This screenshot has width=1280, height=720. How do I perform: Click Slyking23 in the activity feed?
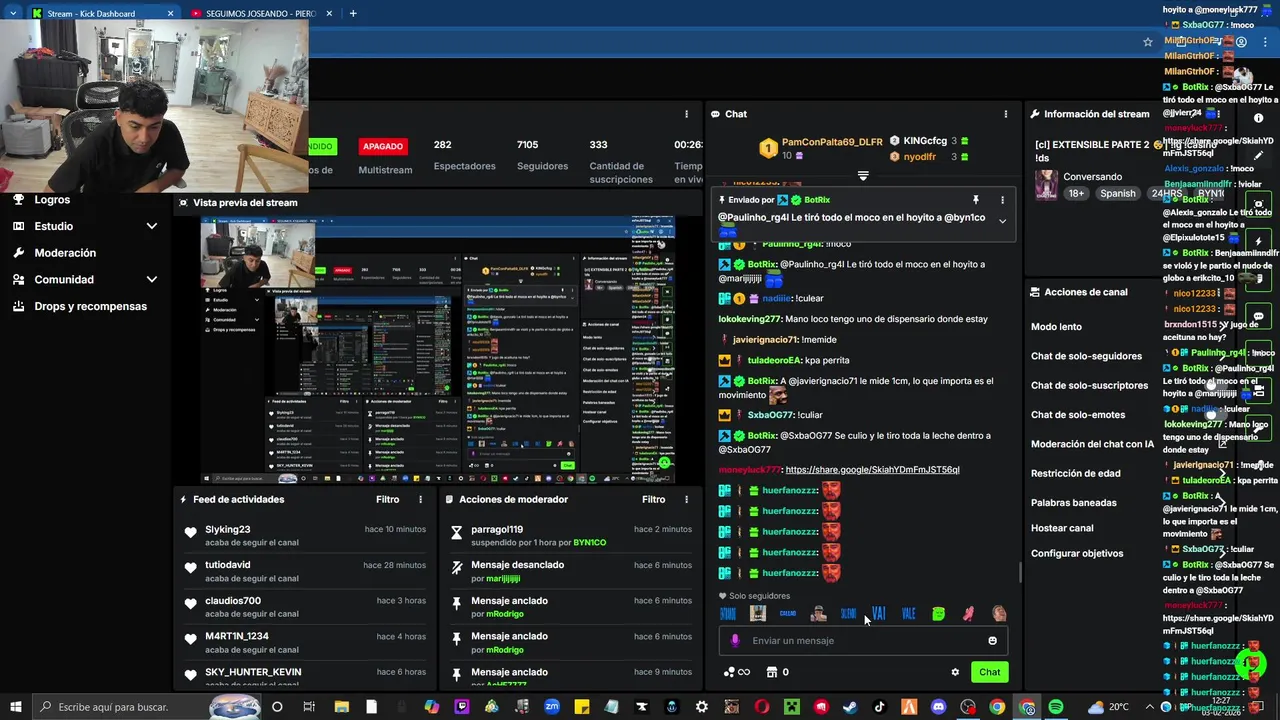[228, 529]
